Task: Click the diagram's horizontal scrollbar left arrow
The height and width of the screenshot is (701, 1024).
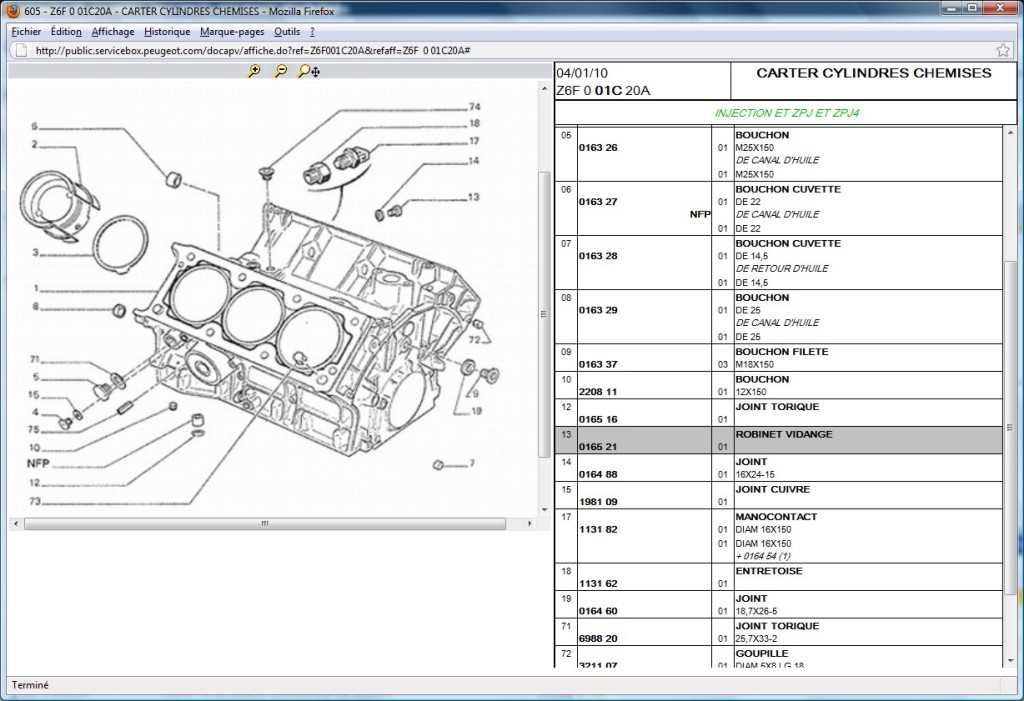Action: click(17, 523)
